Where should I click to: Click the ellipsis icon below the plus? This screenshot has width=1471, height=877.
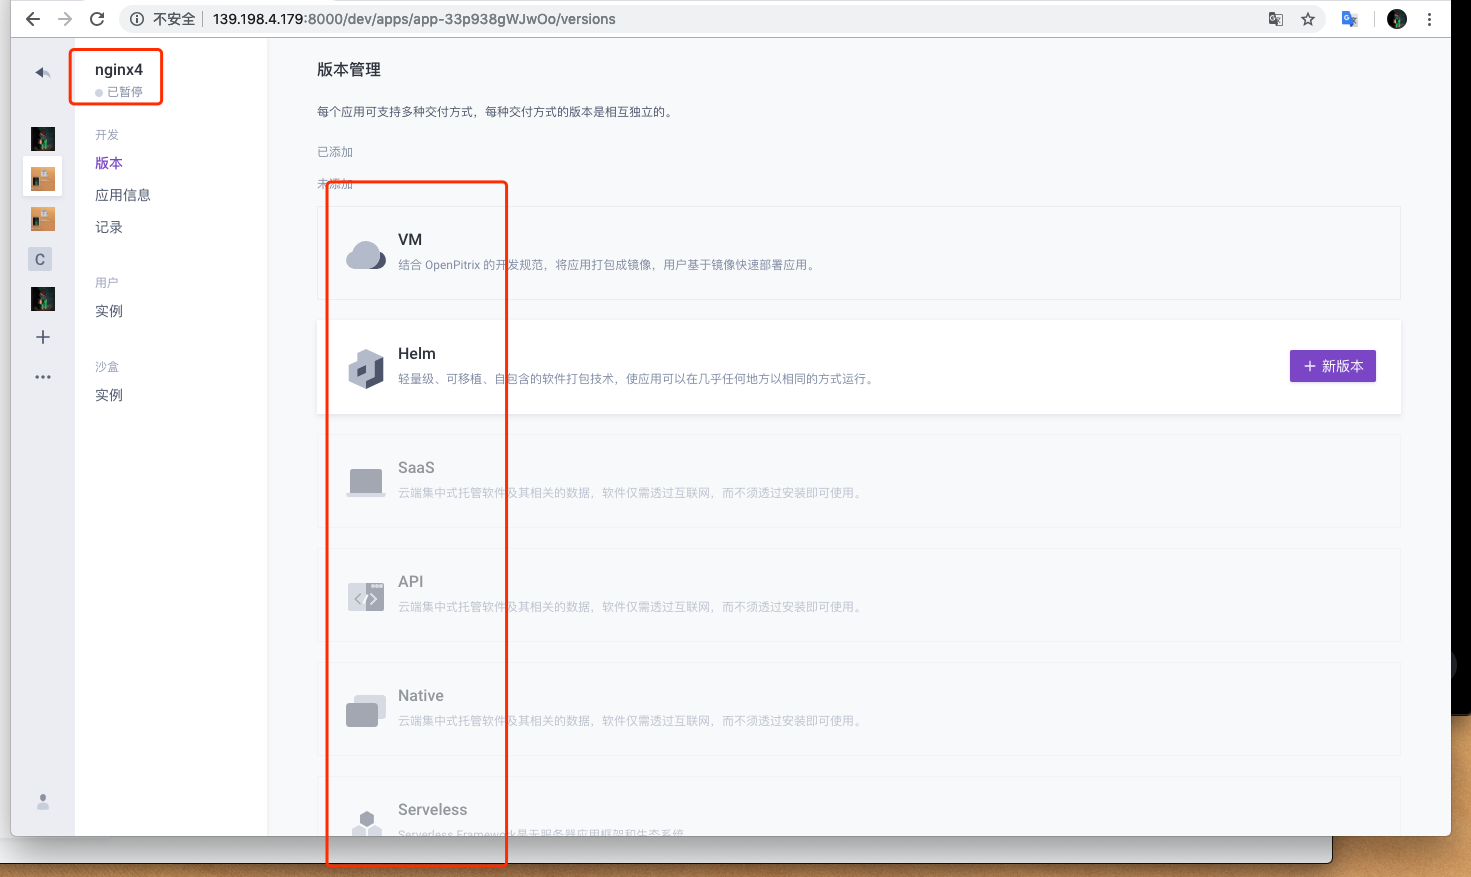pos(42,376)
